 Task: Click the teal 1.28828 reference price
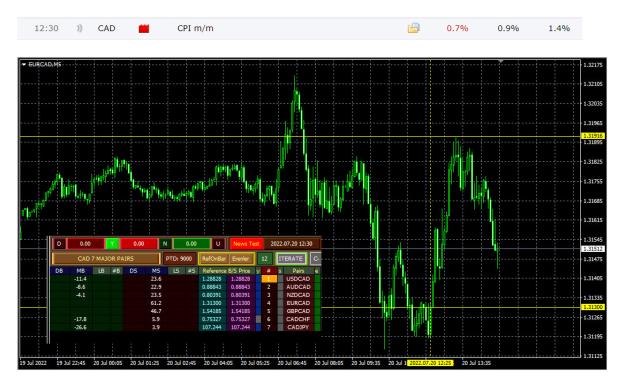[212, 279]
